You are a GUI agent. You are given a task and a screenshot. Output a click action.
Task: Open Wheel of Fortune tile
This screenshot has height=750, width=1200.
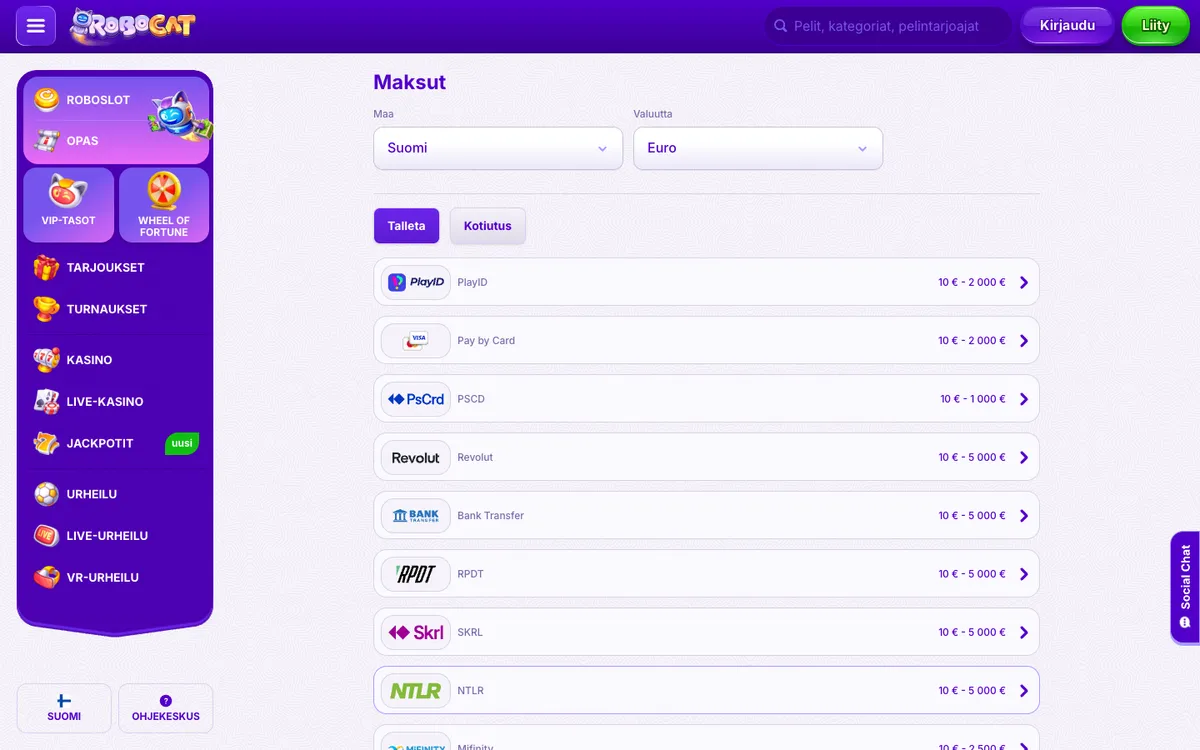pos(164,205)
